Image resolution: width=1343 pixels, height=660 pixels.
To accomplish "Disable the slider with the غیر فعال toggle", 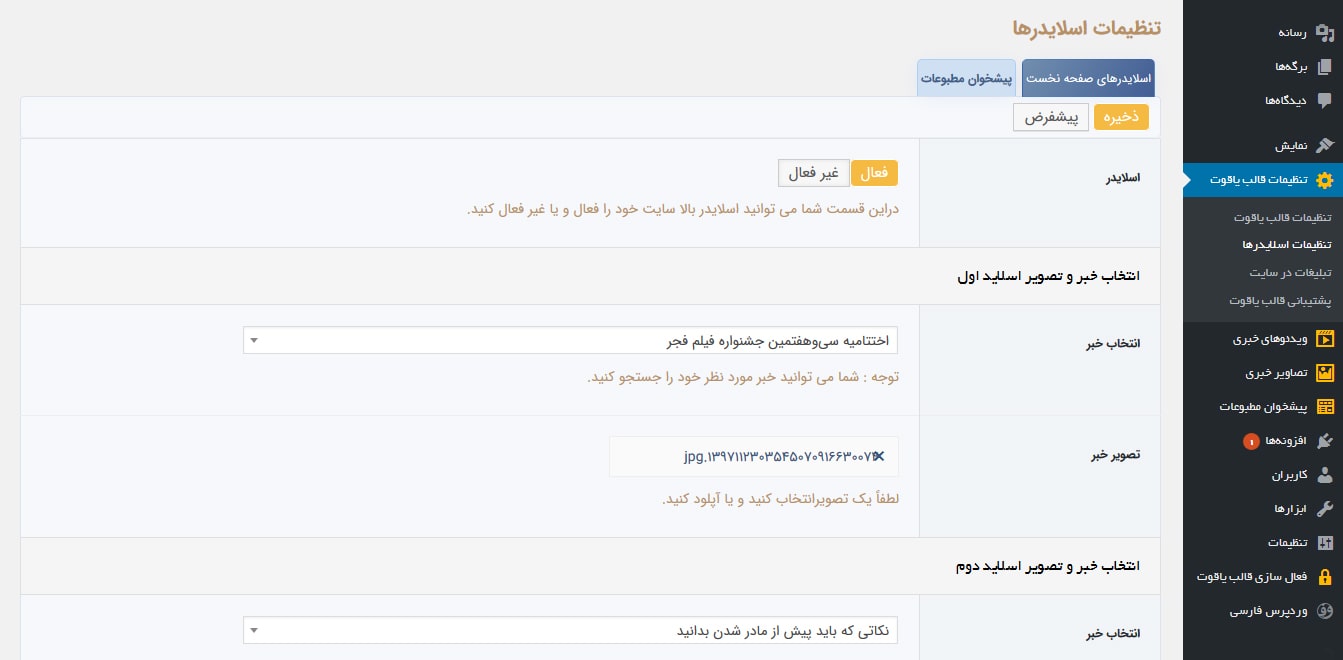I will (814, 173).
